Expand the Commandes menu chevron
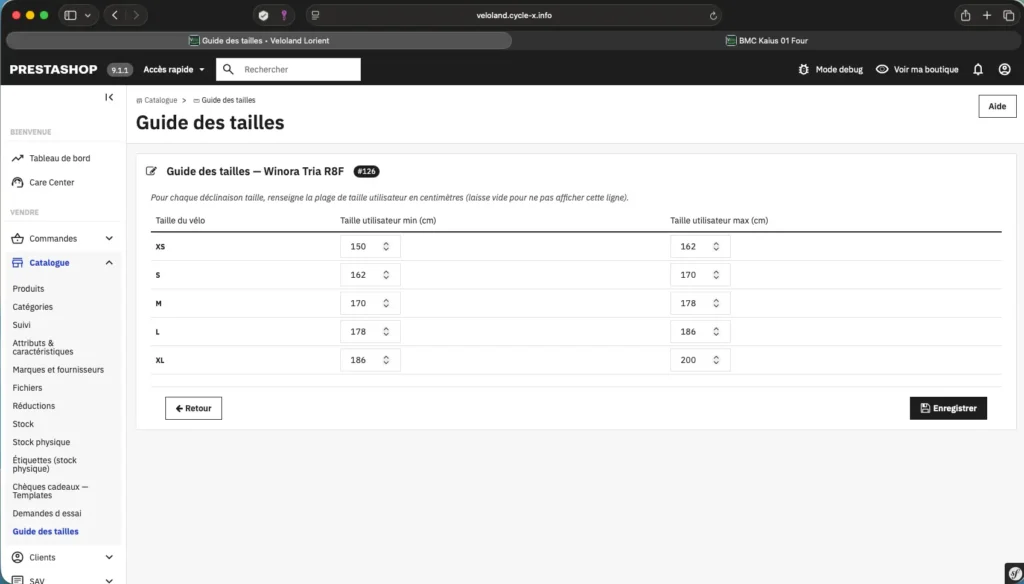 tap(109, 238)
